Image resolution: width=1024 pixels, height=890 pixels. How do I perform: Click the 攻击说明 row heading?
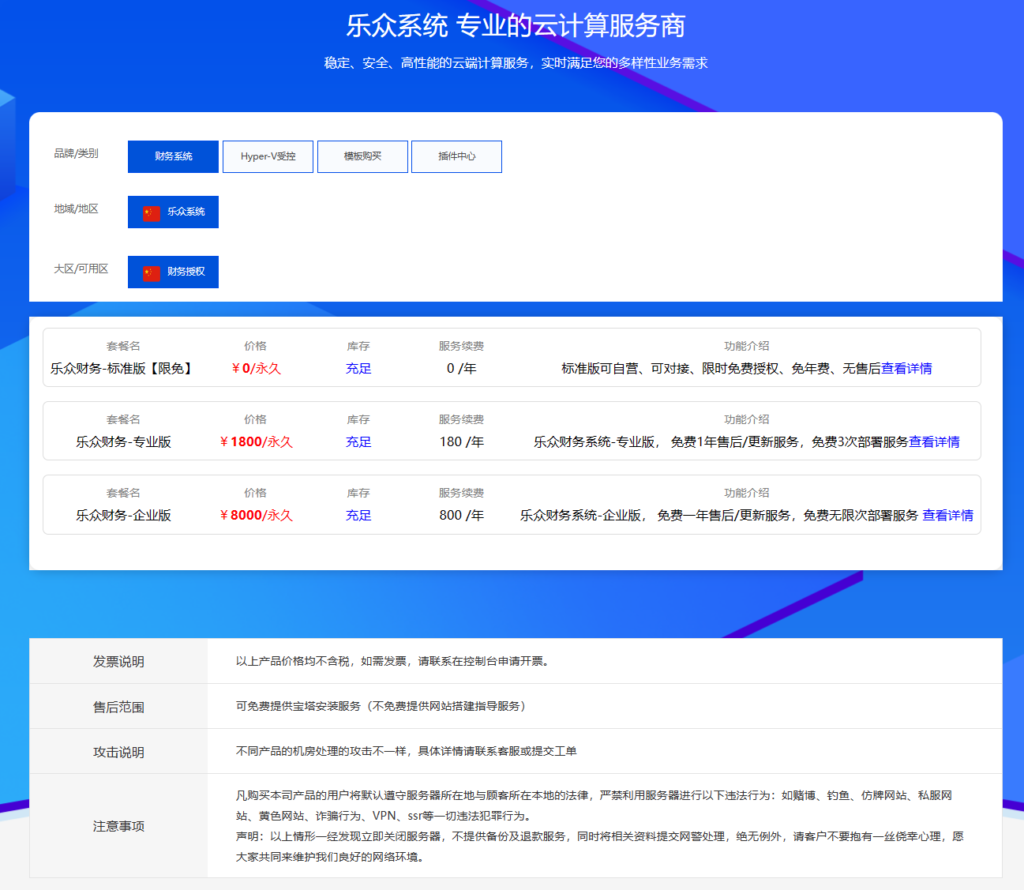tap(118, 752)
